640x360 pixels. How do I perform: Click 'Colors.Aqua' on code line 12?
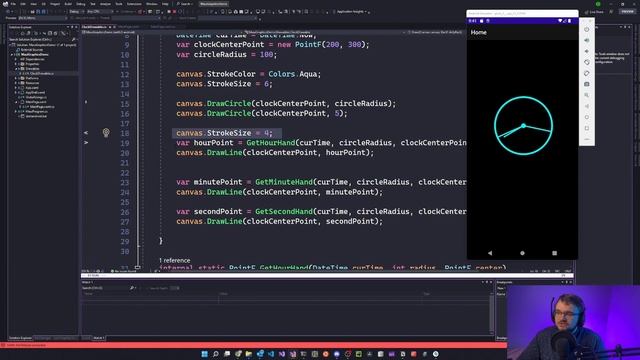(x=294, y=74)
